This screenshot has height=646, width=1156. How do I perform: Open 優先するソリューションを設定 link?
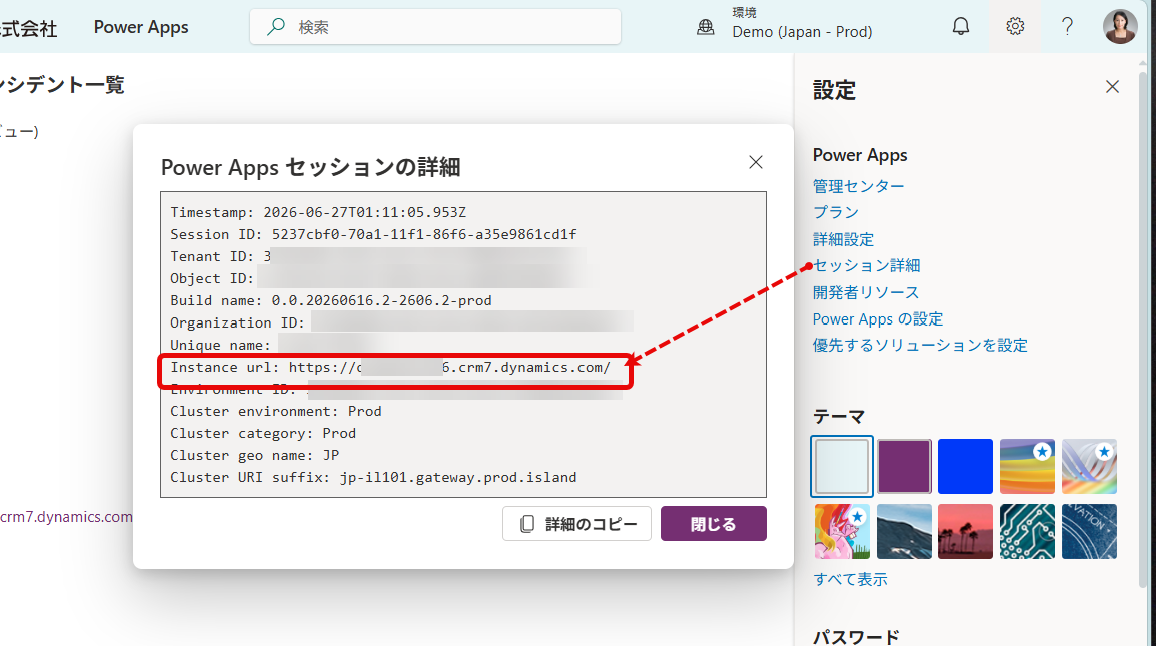920,345
